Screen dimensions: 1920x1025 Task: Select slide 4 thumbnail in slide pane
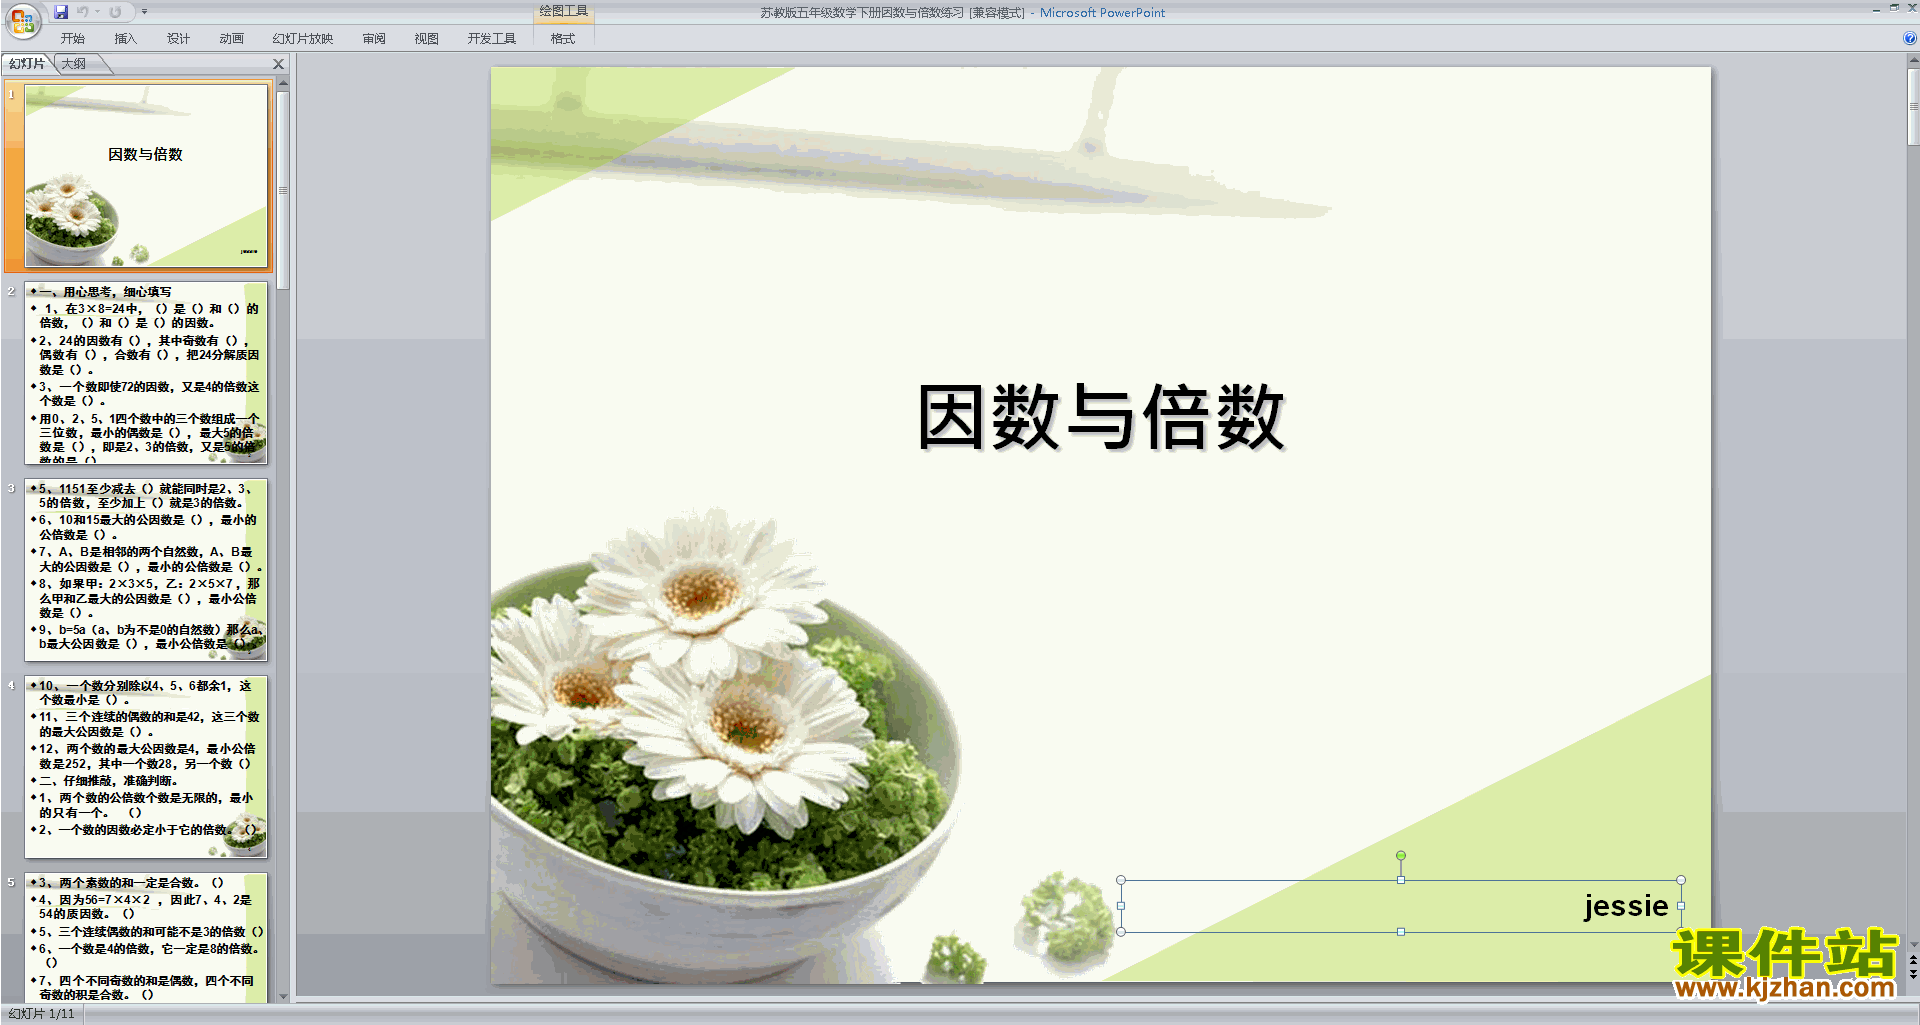[x=146, y=767]
